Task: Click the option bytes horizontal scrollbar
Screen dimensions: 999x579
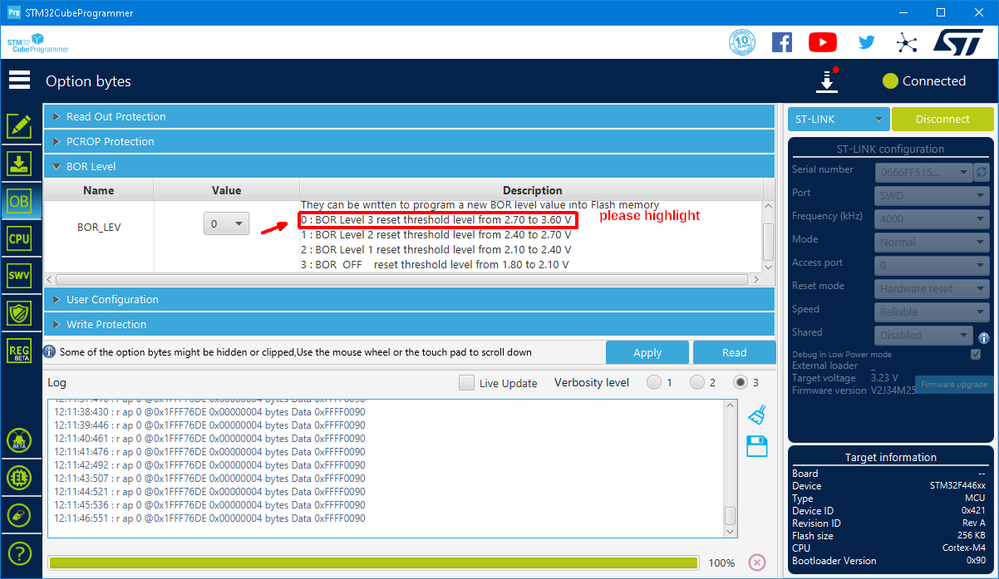Action: pyautogui.click(x=403, y=280)
